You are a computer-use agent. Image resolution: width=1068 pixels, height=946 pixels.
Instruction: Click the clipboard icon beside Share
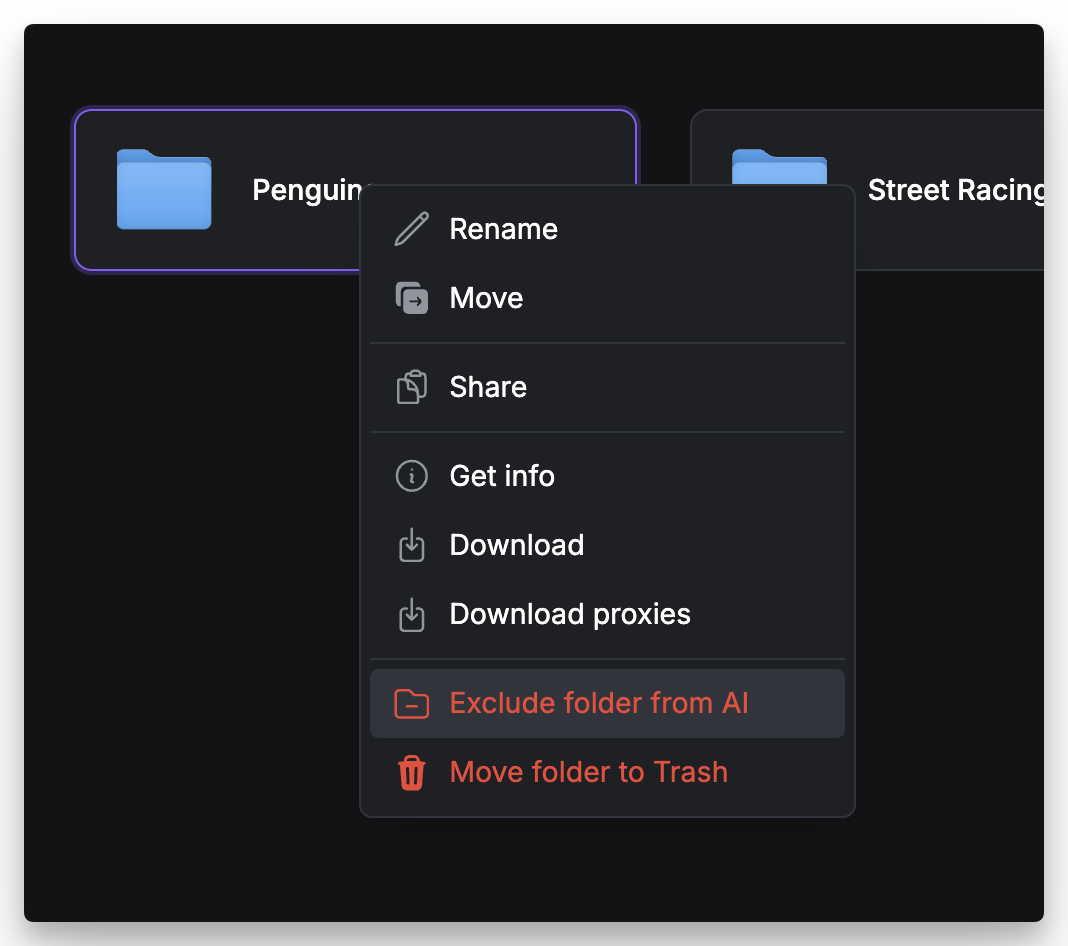coord(411,387)
